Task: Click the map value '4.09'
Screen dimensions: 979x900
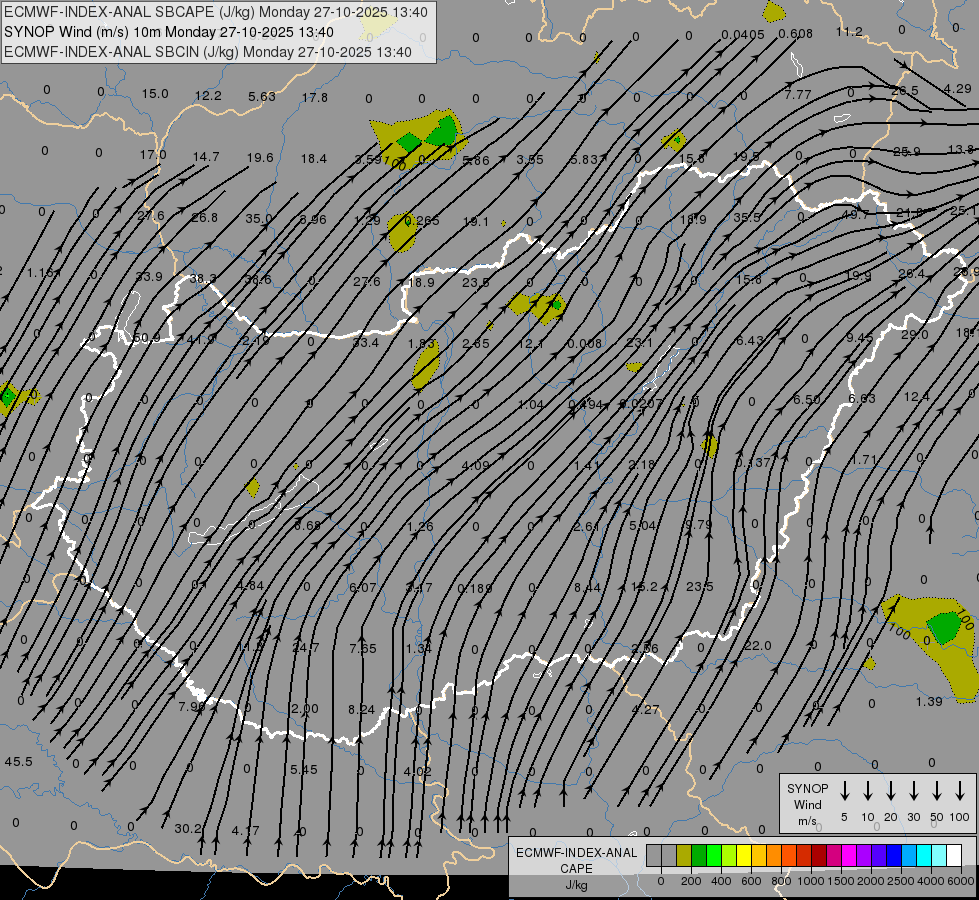Action: (476, 465)
